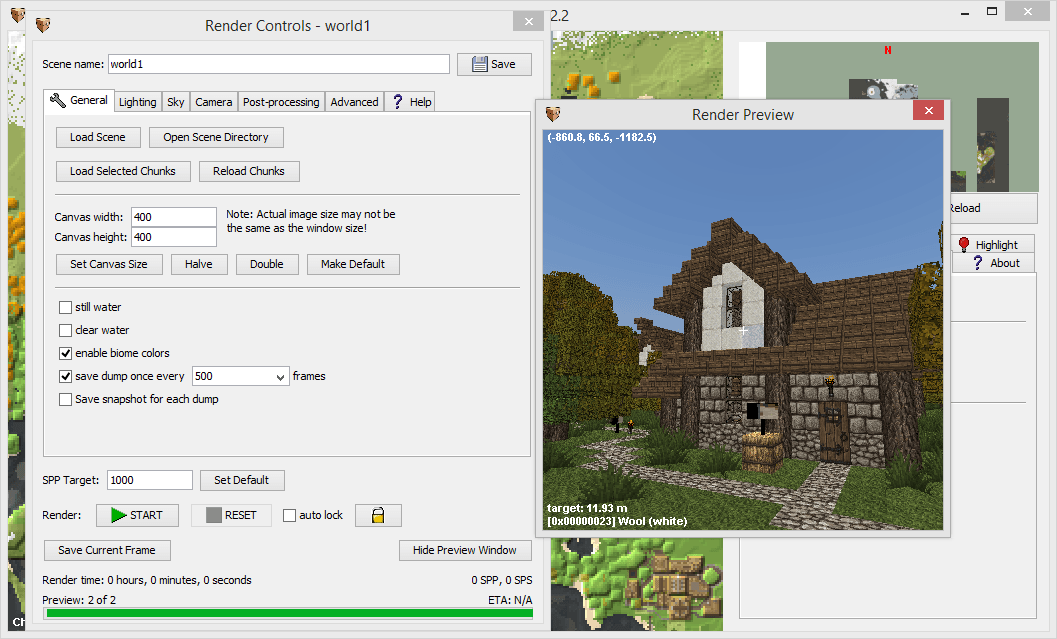Click camera coordinates text in preview

[602, 137]
